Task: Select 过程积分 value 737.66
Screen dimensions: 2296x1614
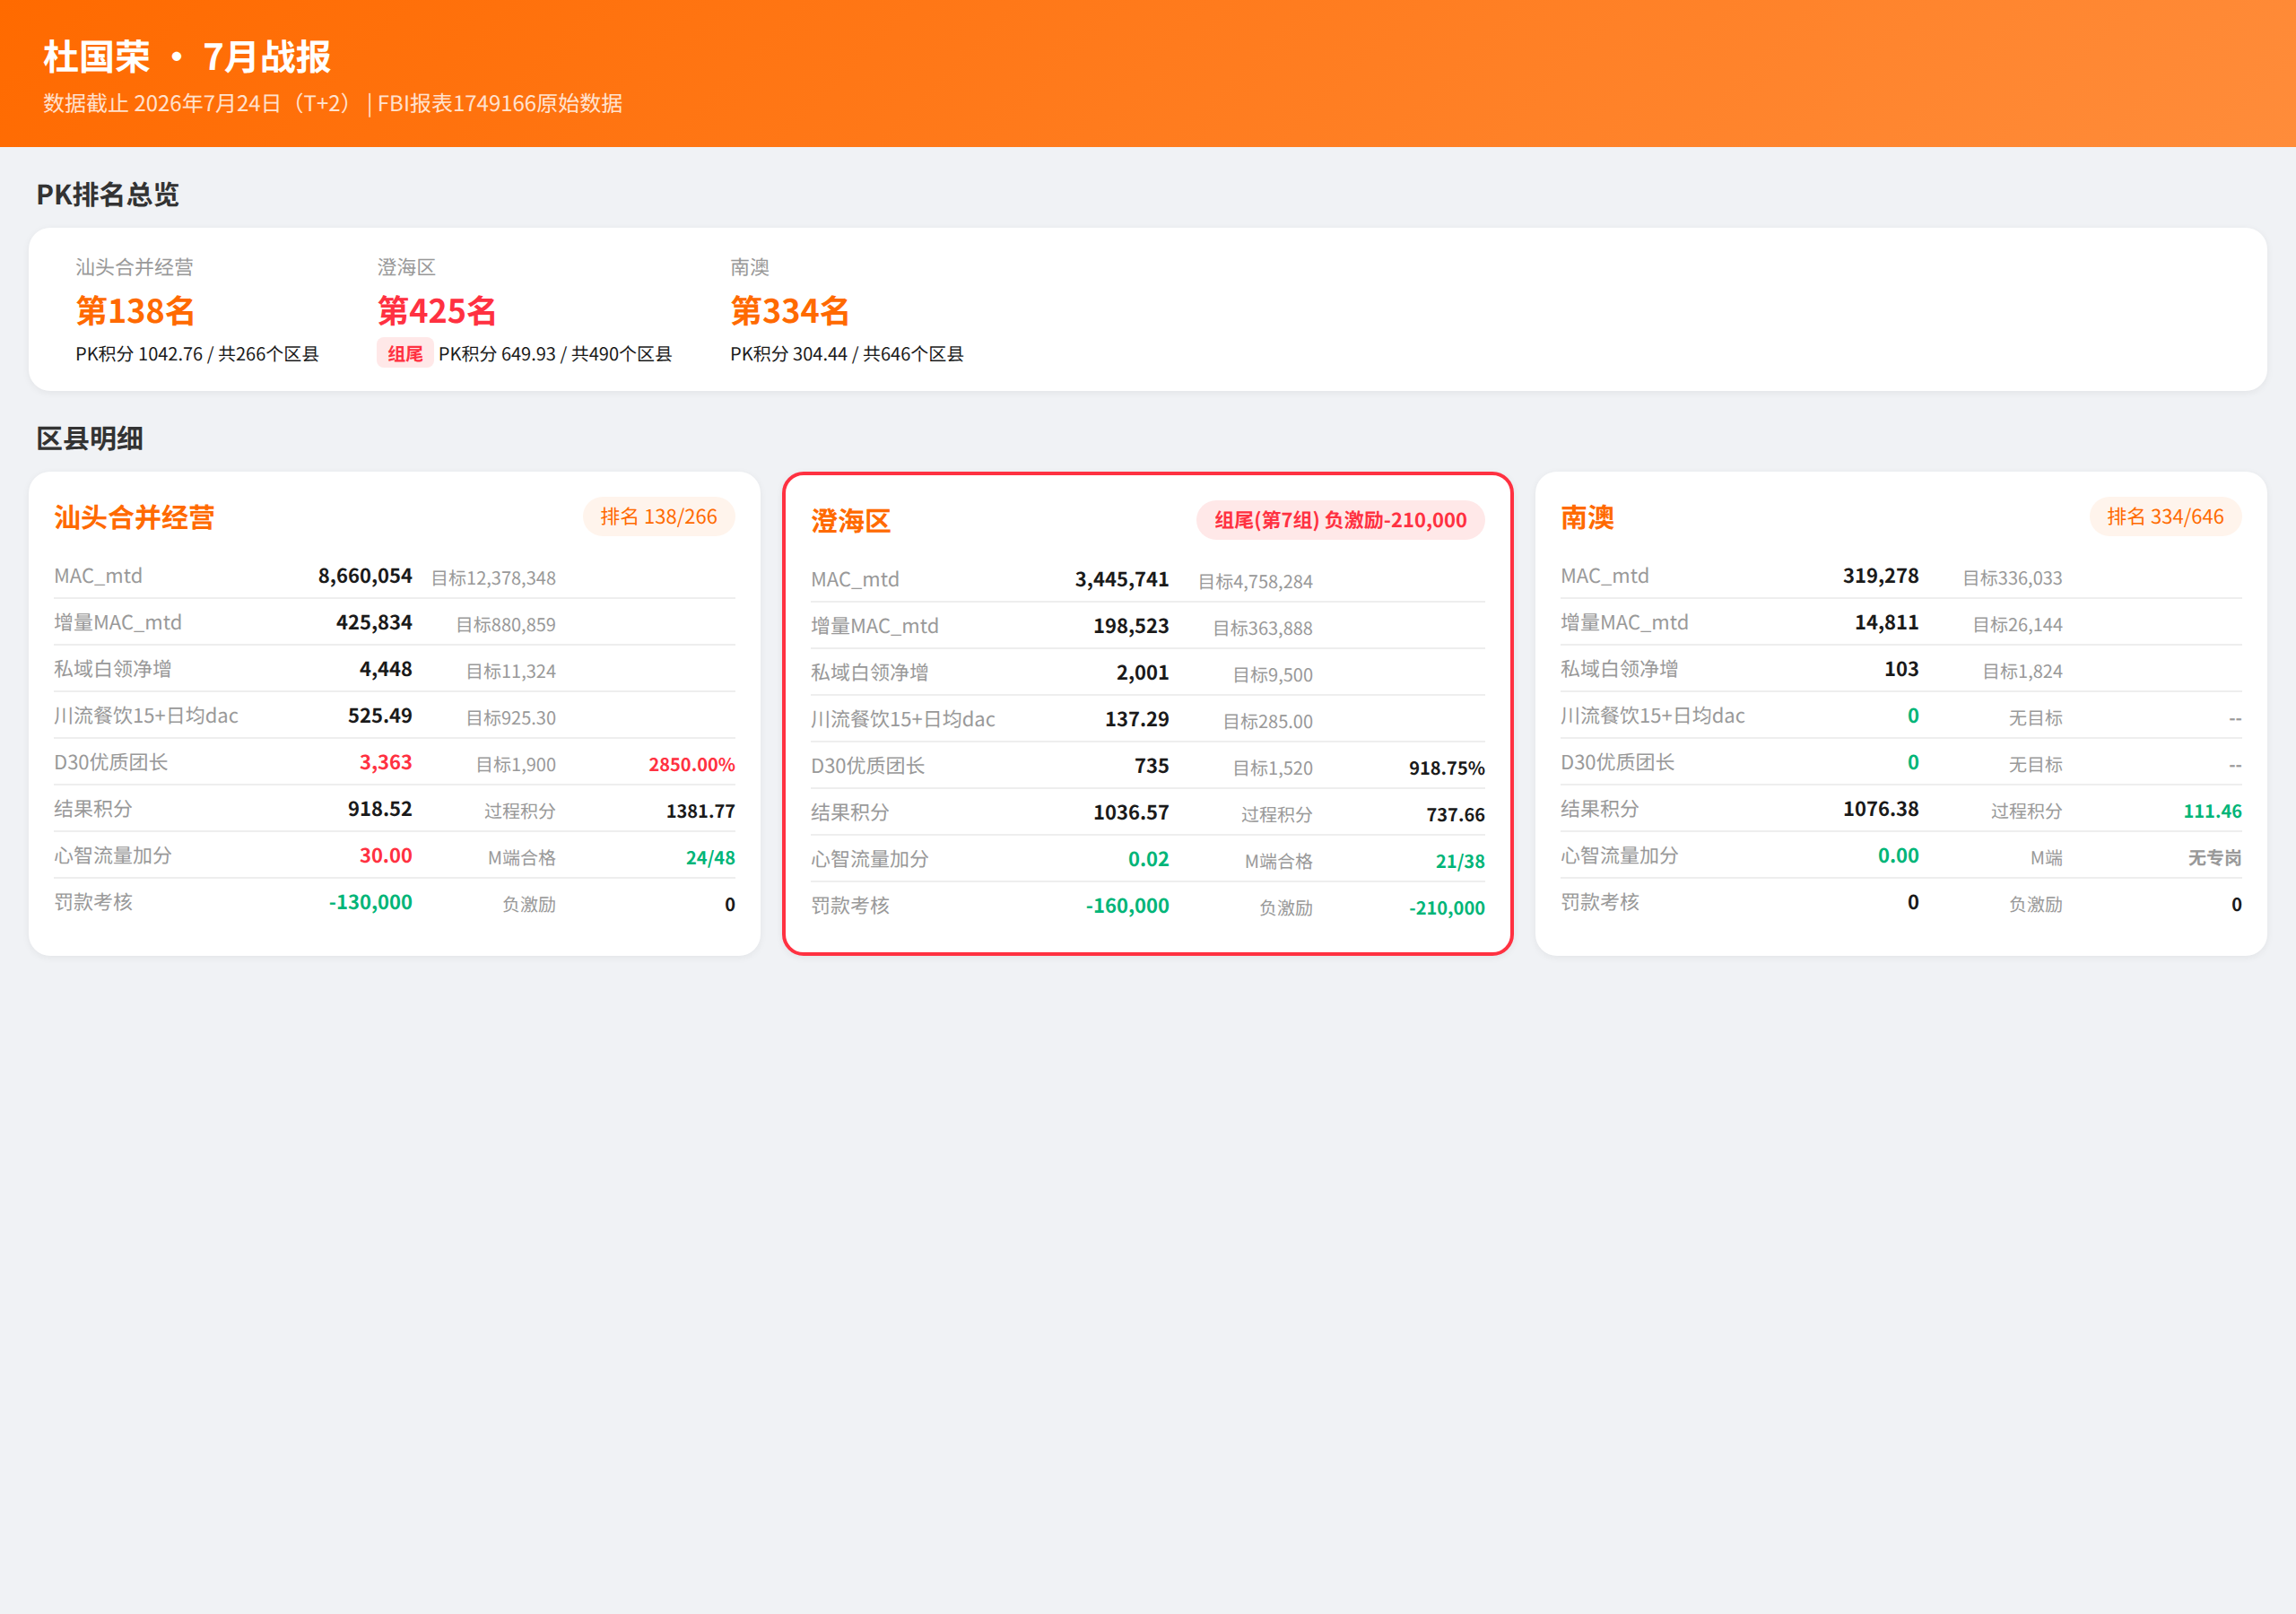Action: tap(1456, 815)
